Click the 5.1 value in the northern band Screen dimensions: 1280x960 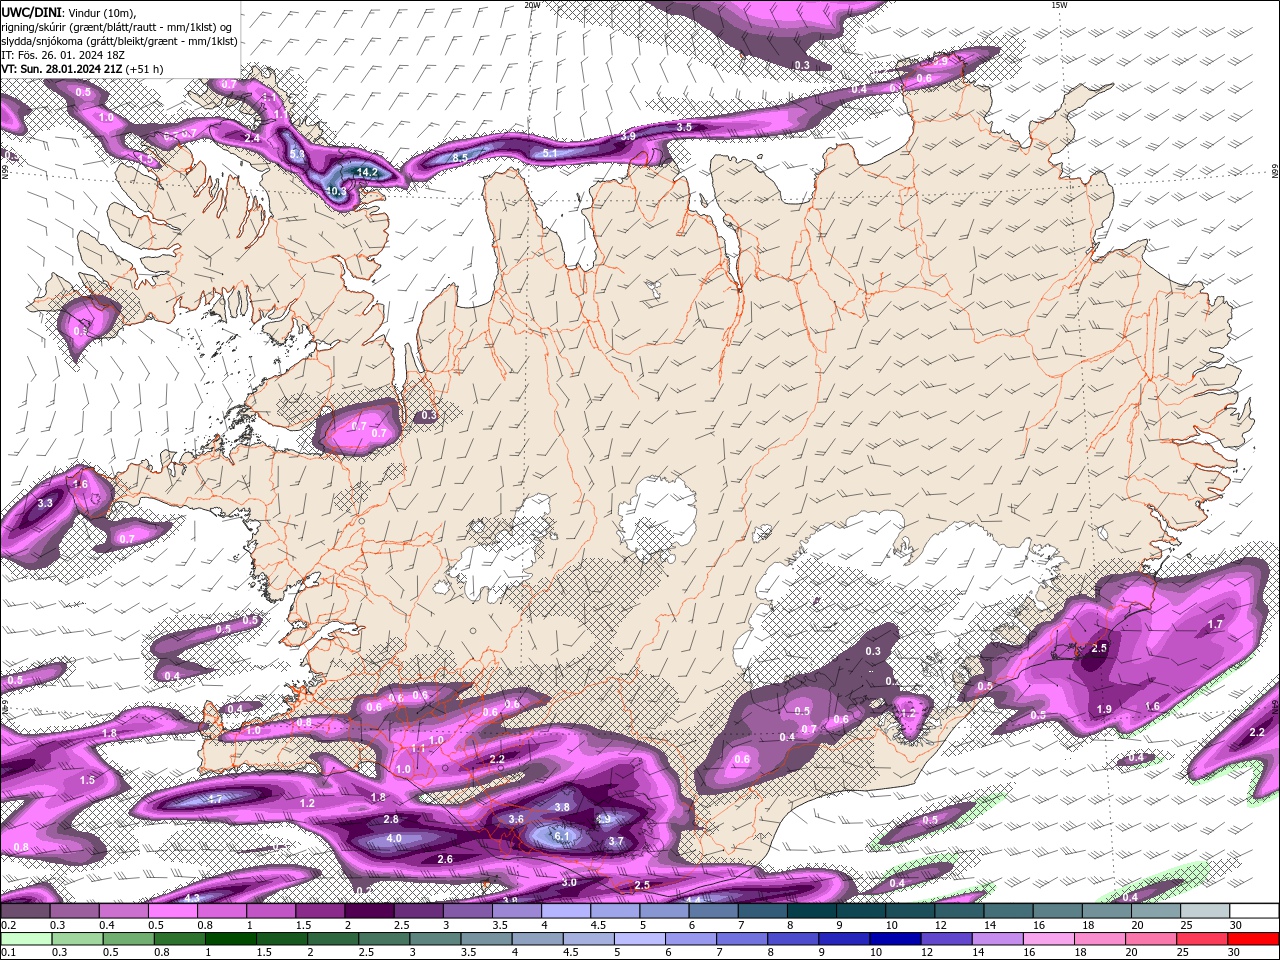[550, 153]
